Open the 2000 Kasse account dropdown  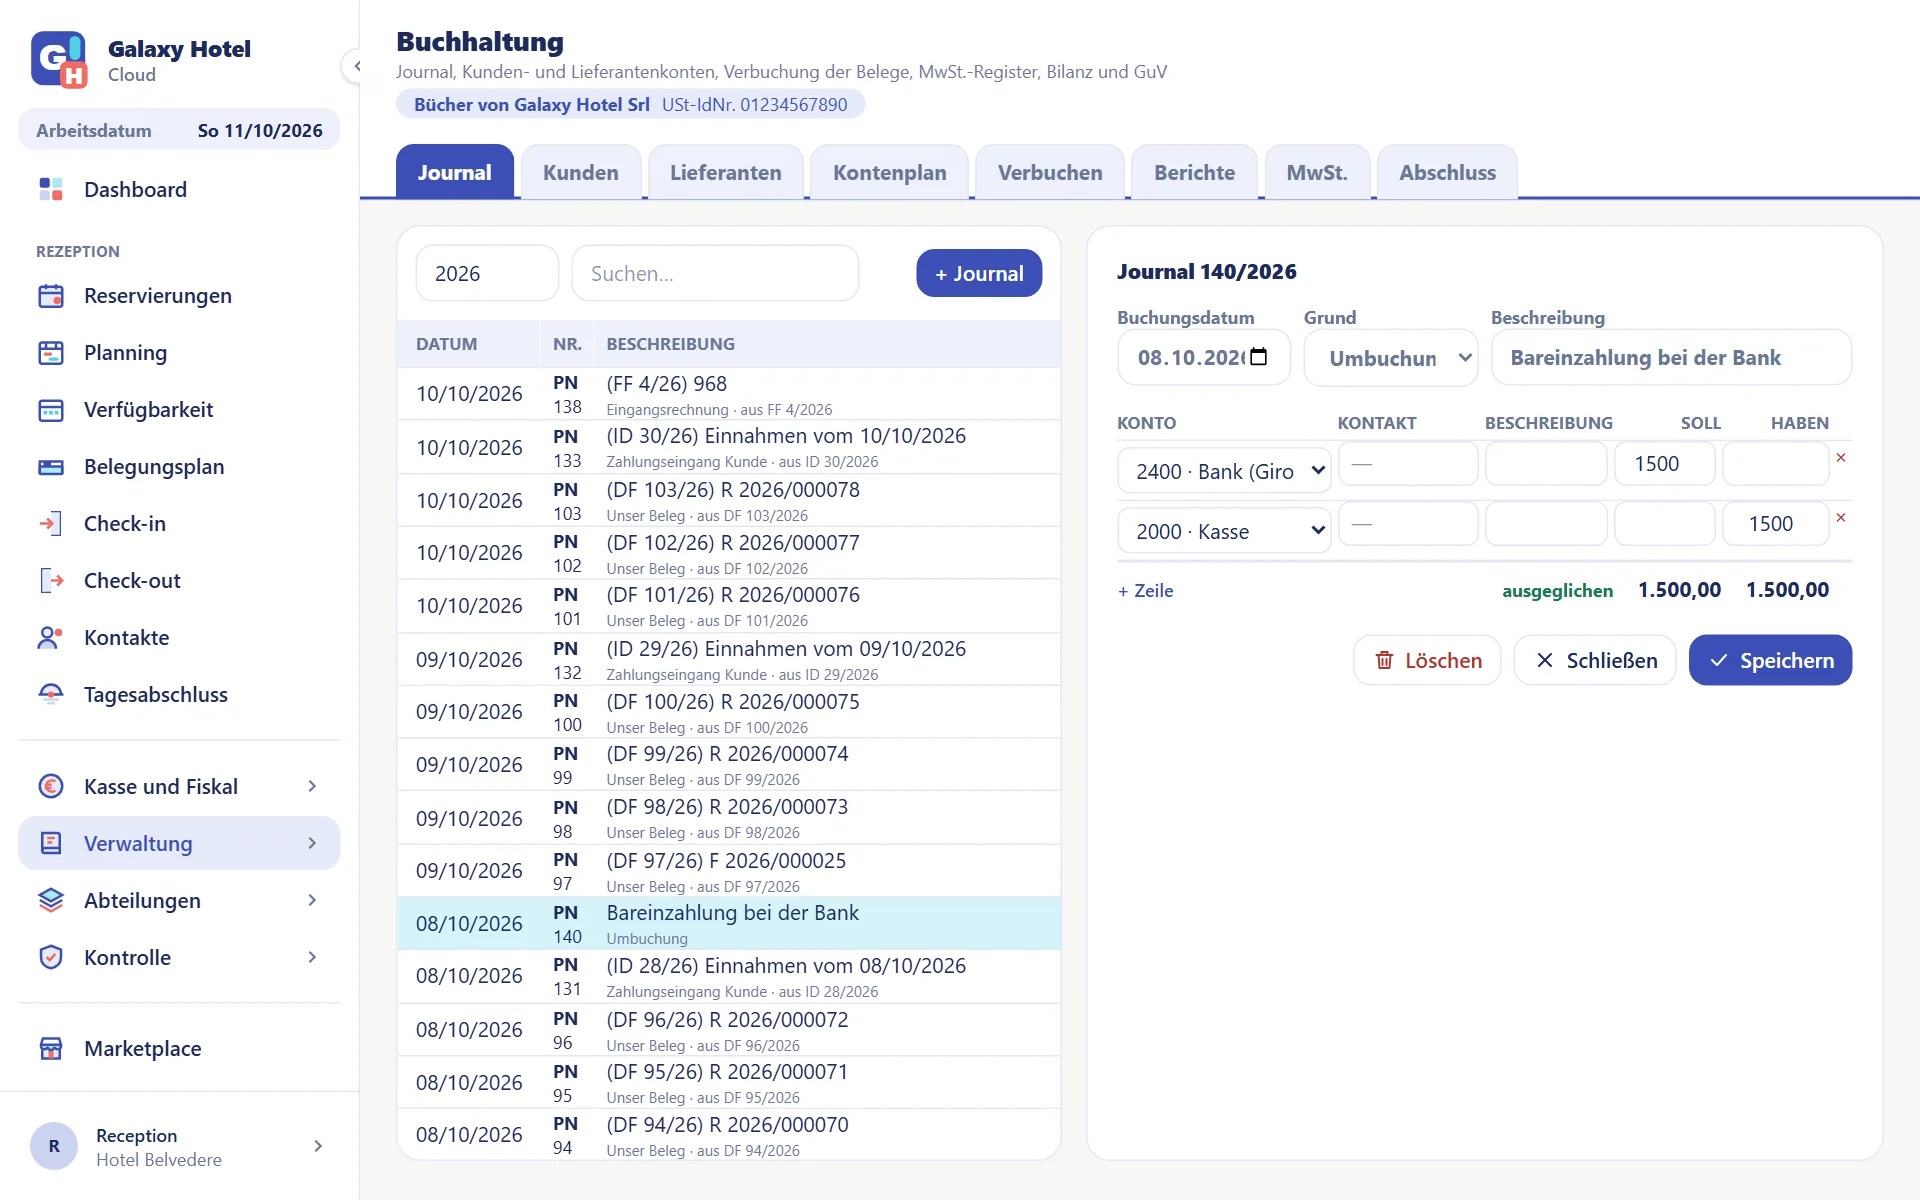(1224, 531)
